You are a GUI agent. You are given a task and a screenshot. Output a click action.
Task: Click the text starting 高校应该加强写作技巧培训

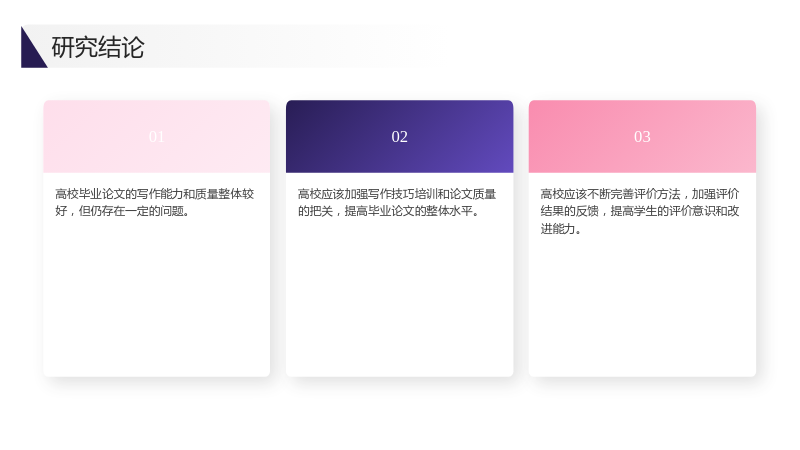pos(397,203)
